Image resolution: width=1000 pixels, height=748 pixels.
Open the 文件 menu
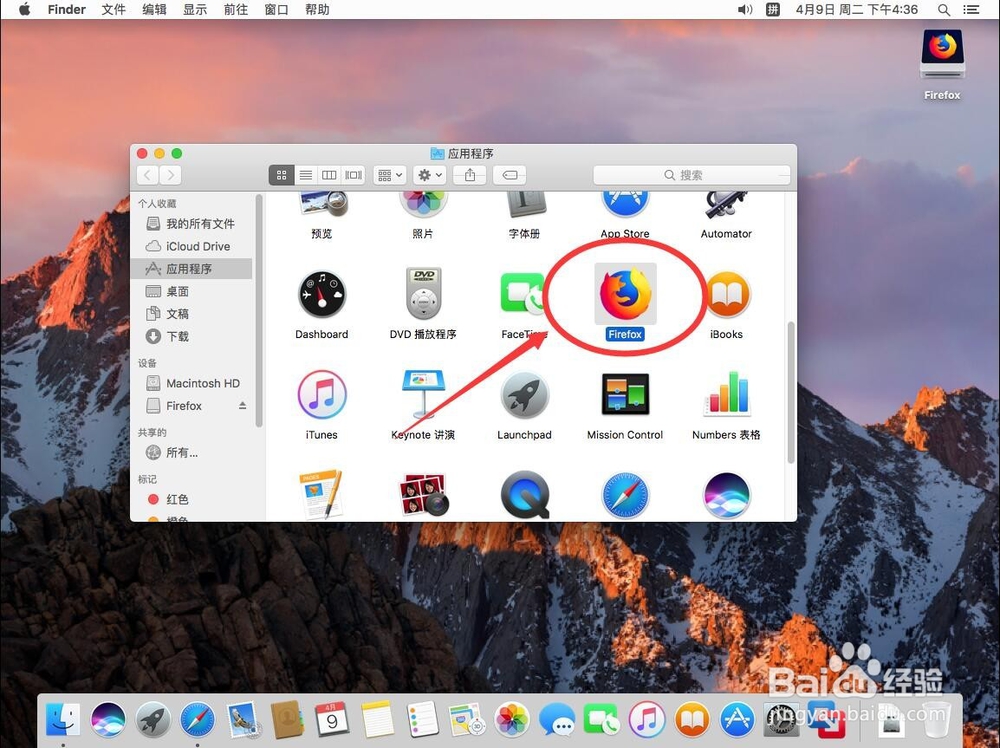coord(114,10)
